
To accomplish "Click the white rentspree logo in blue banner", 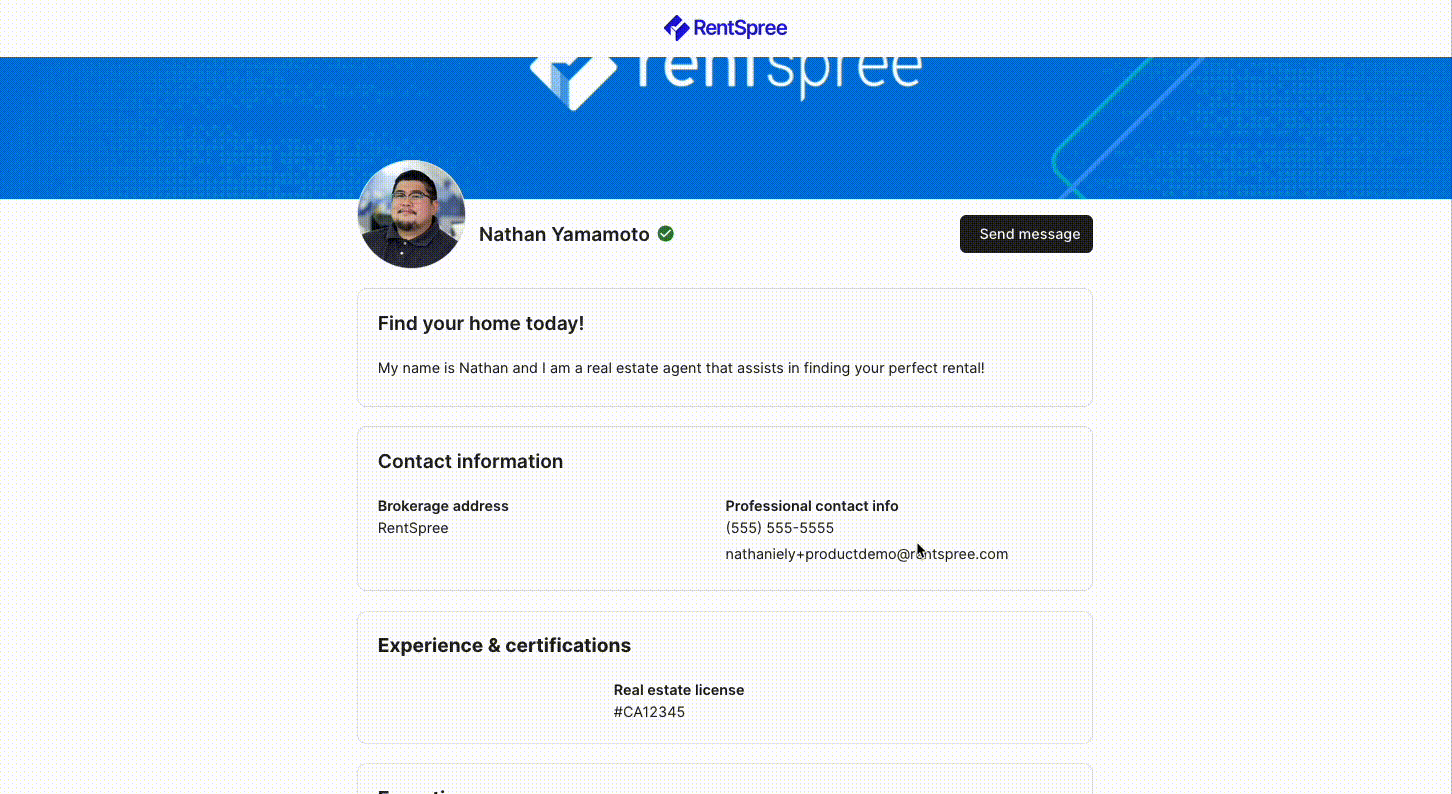I will pos(725,78).
